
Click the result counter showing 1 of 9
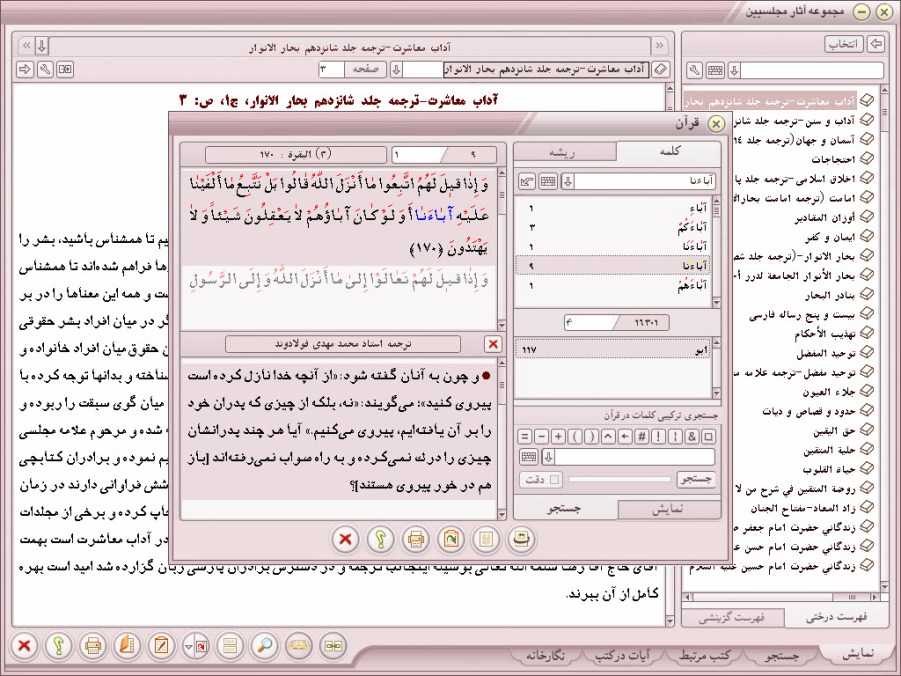[x=444, y=155]
